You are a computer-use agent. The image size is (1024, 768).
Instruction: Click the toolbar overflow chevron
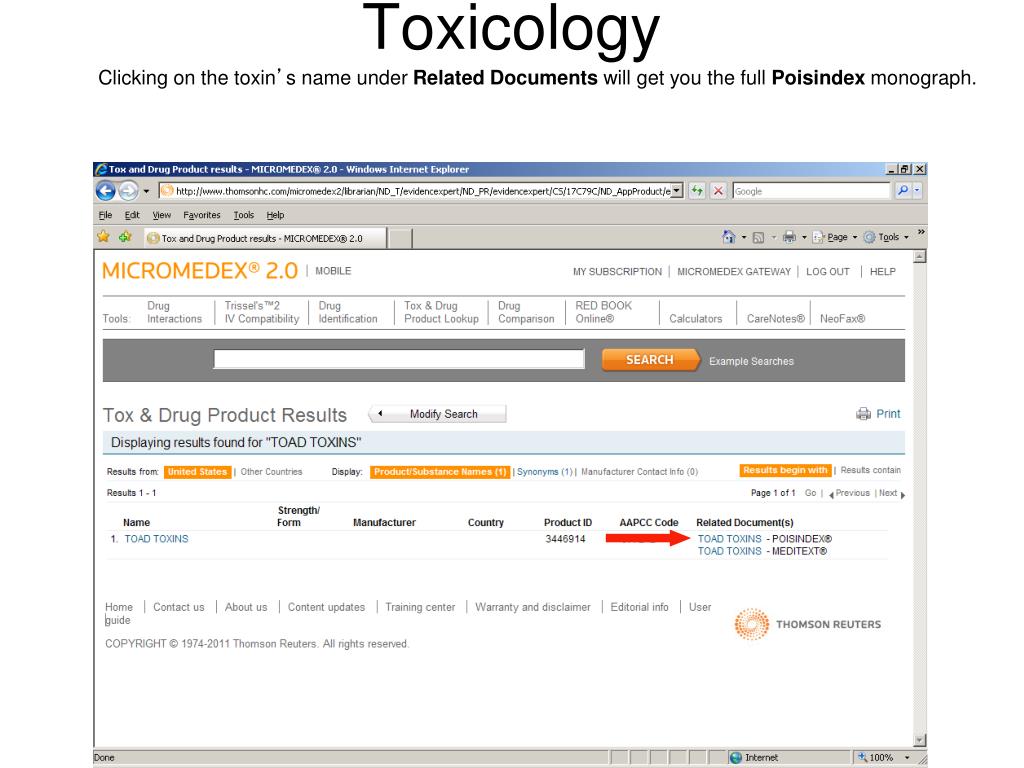click(921, 232)
